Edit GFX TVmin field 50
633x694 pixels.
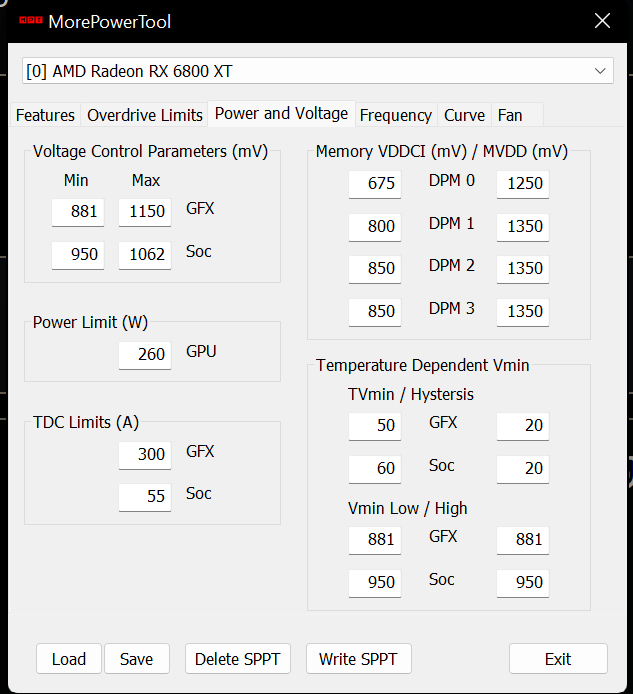click(374, 427)
